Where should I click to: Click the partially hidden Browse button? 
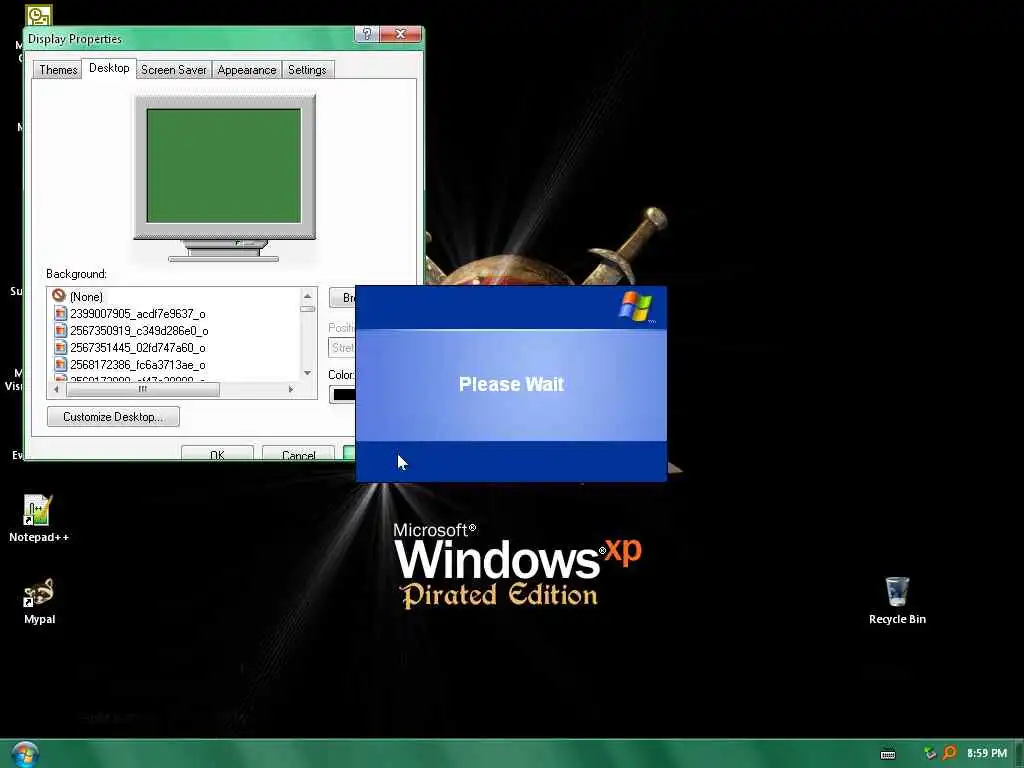coord(342,298)
